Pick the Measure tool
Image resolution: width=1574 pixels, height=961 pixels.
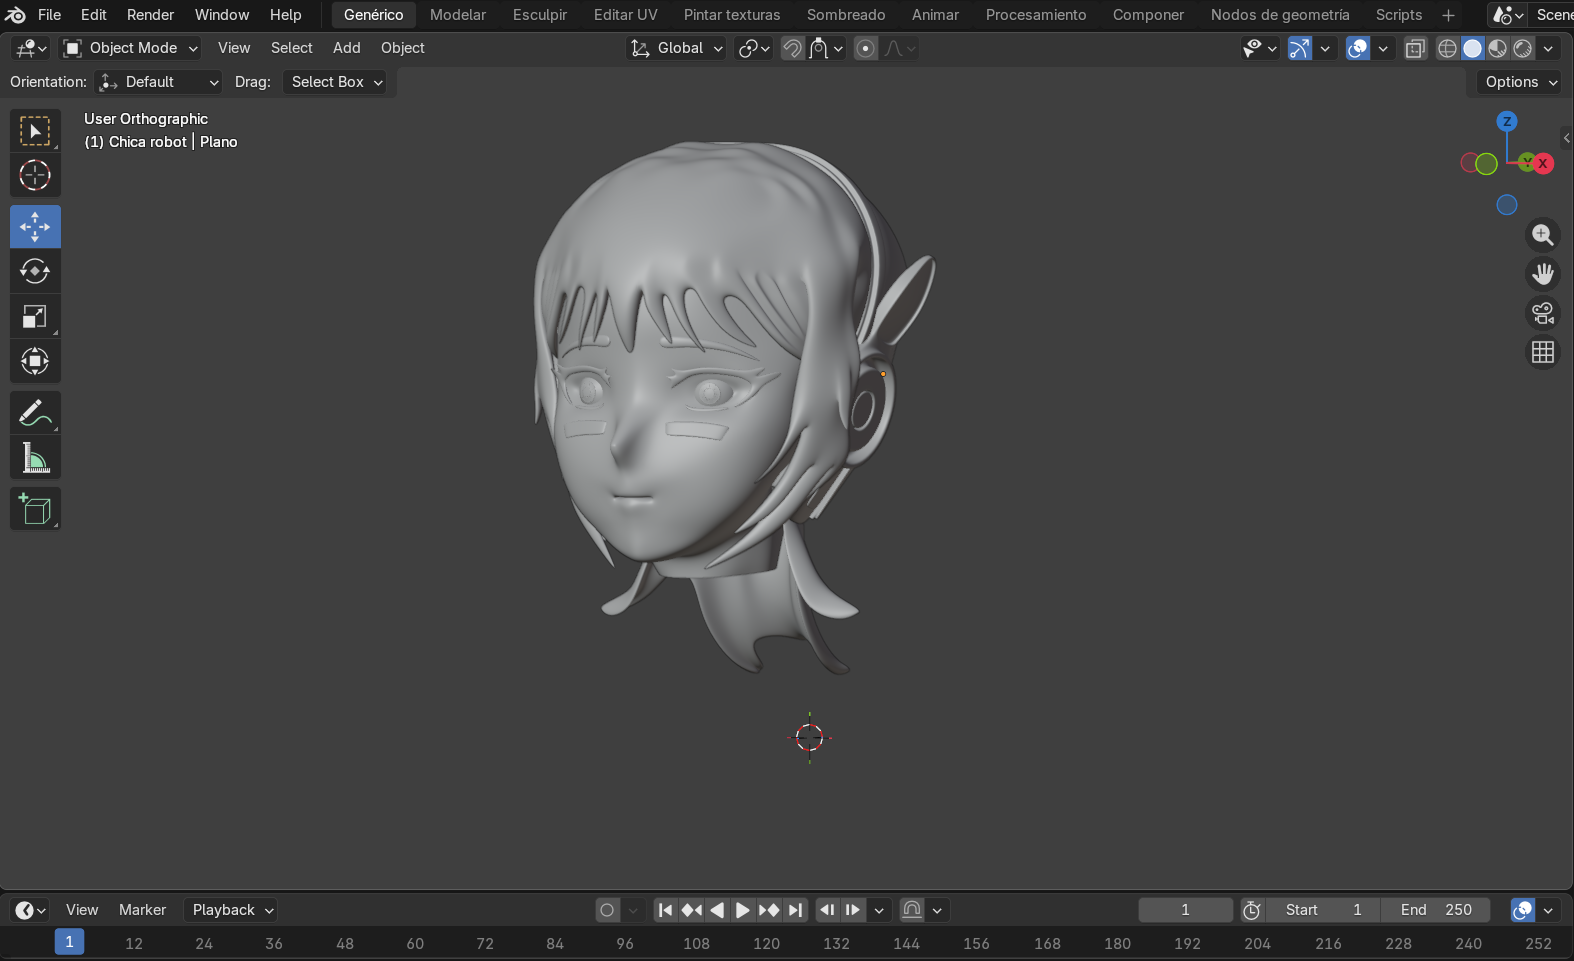(35, 459)
